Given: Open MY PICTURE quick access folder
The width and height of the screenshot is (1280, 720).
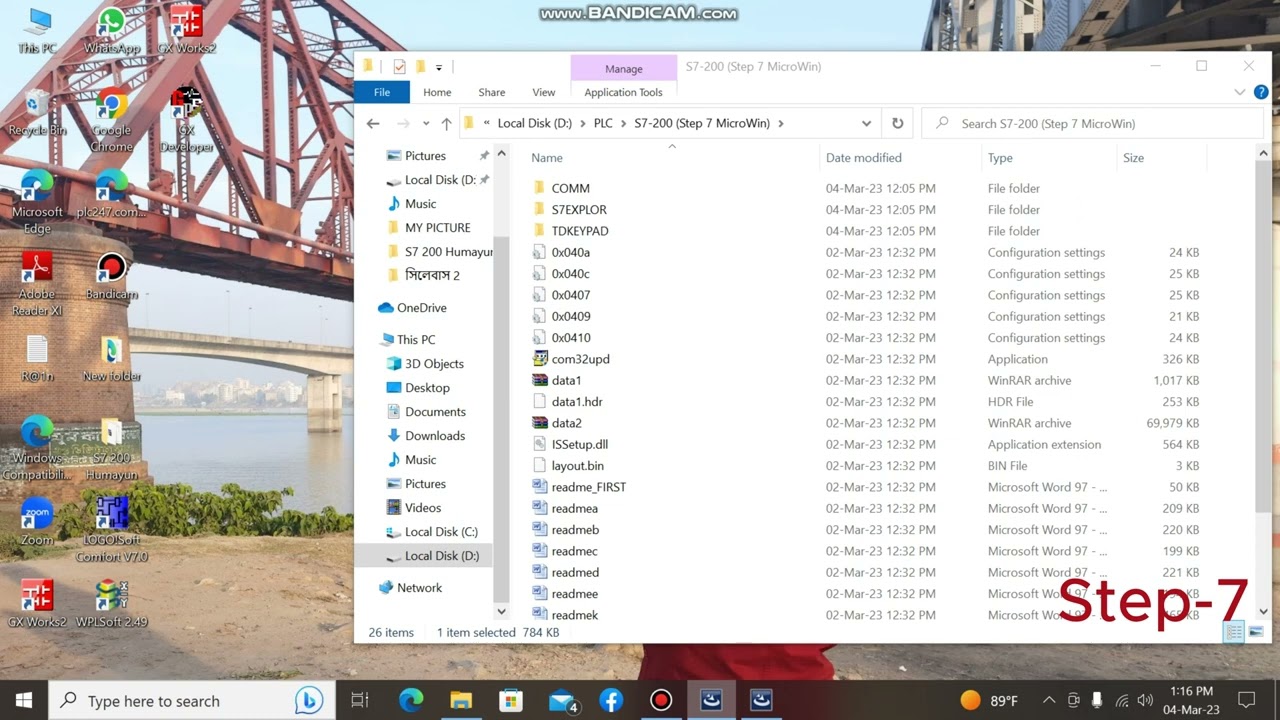Looking at the screenshot, I should click(437, 228).
